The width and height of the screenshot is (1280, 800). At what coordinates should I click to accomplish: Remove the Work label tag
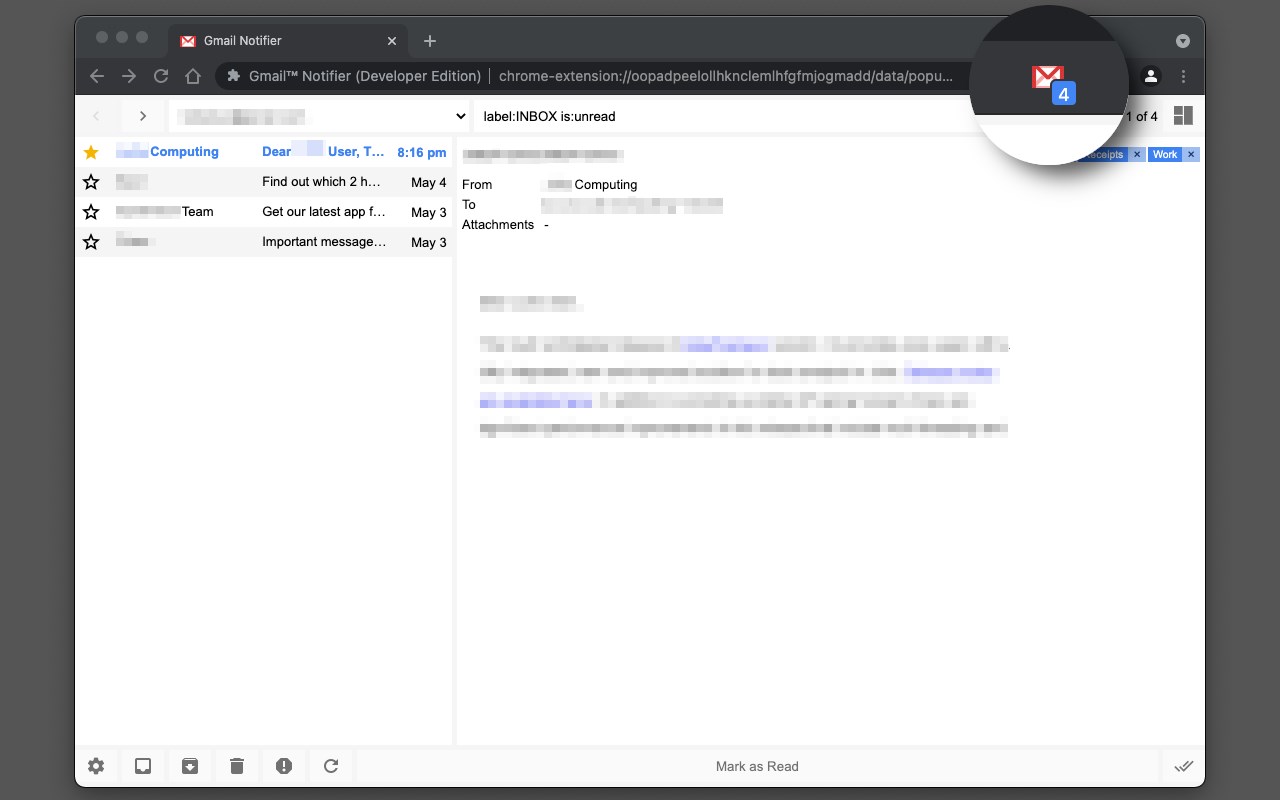tap(1191, 155)
